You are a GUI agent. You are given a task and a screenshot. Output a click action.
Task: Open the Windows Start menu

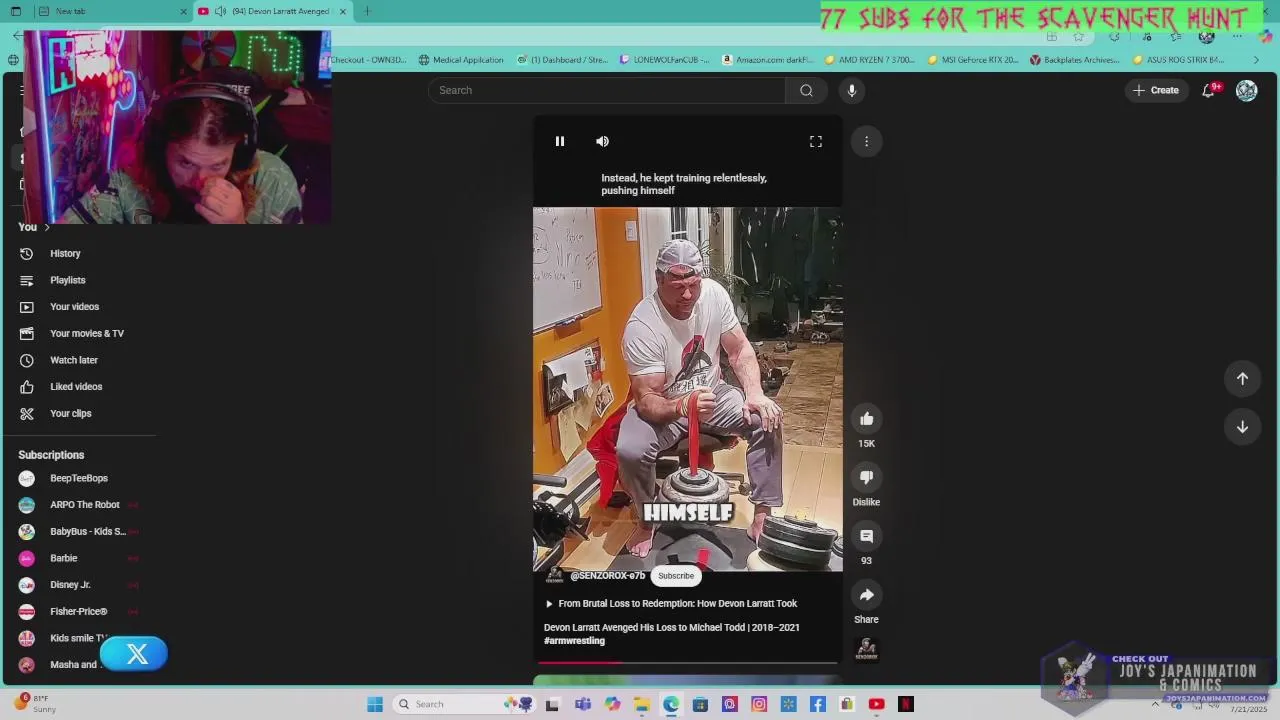point(375,704)
